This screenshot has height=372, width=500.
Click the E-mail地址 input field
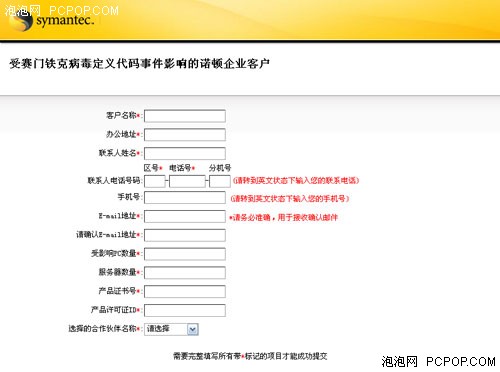pyautogui.click(x=185, y=216)
